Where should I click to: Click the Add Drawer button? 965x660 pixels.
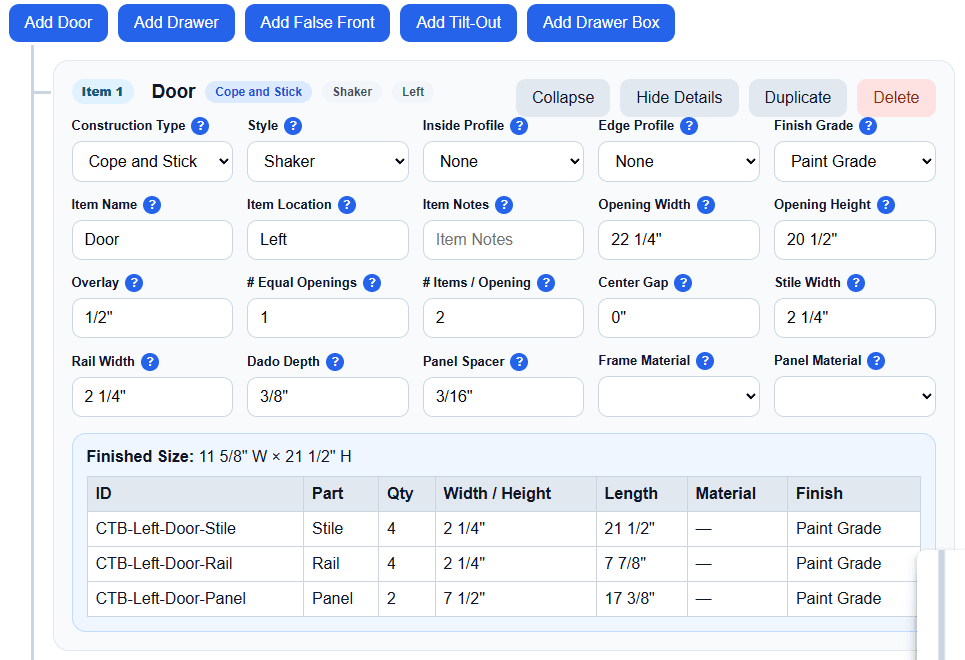[177, 23]
